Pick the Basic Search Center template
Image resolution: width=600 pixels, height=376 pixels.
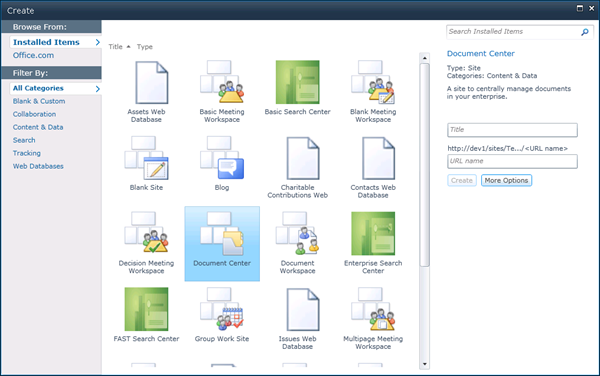(297, 82)
